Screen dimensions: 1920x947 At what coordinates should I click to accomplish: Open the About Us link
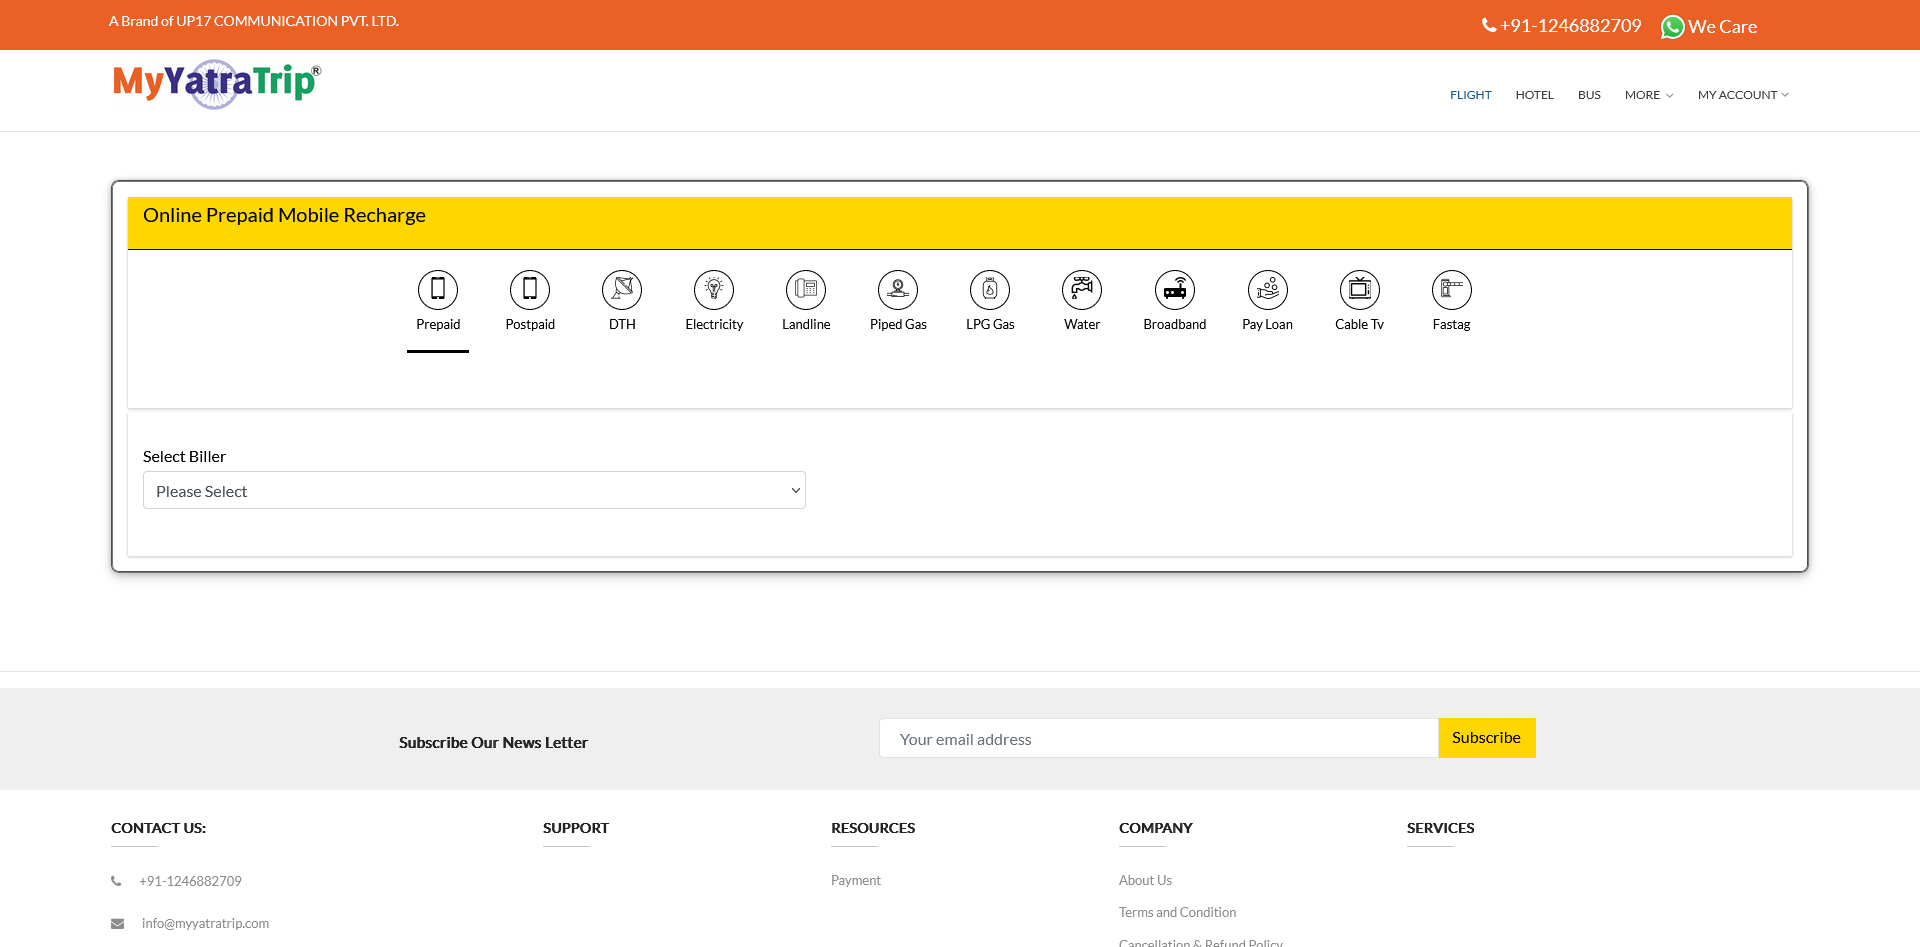click(x=1145, y=880)
